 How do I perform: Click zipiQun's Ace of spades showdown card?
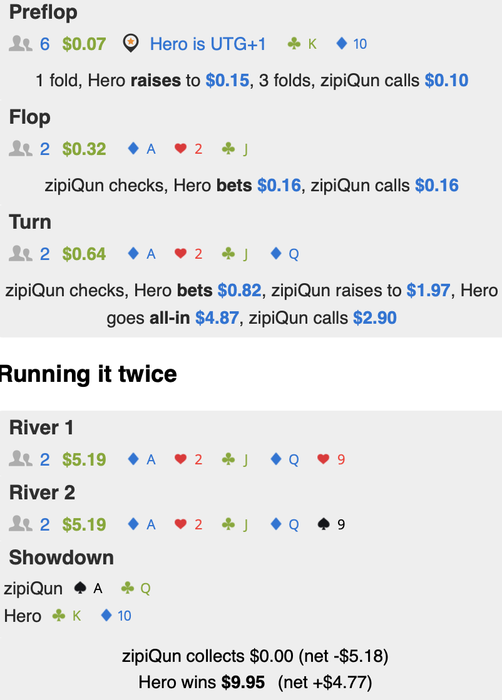(88, 588)
